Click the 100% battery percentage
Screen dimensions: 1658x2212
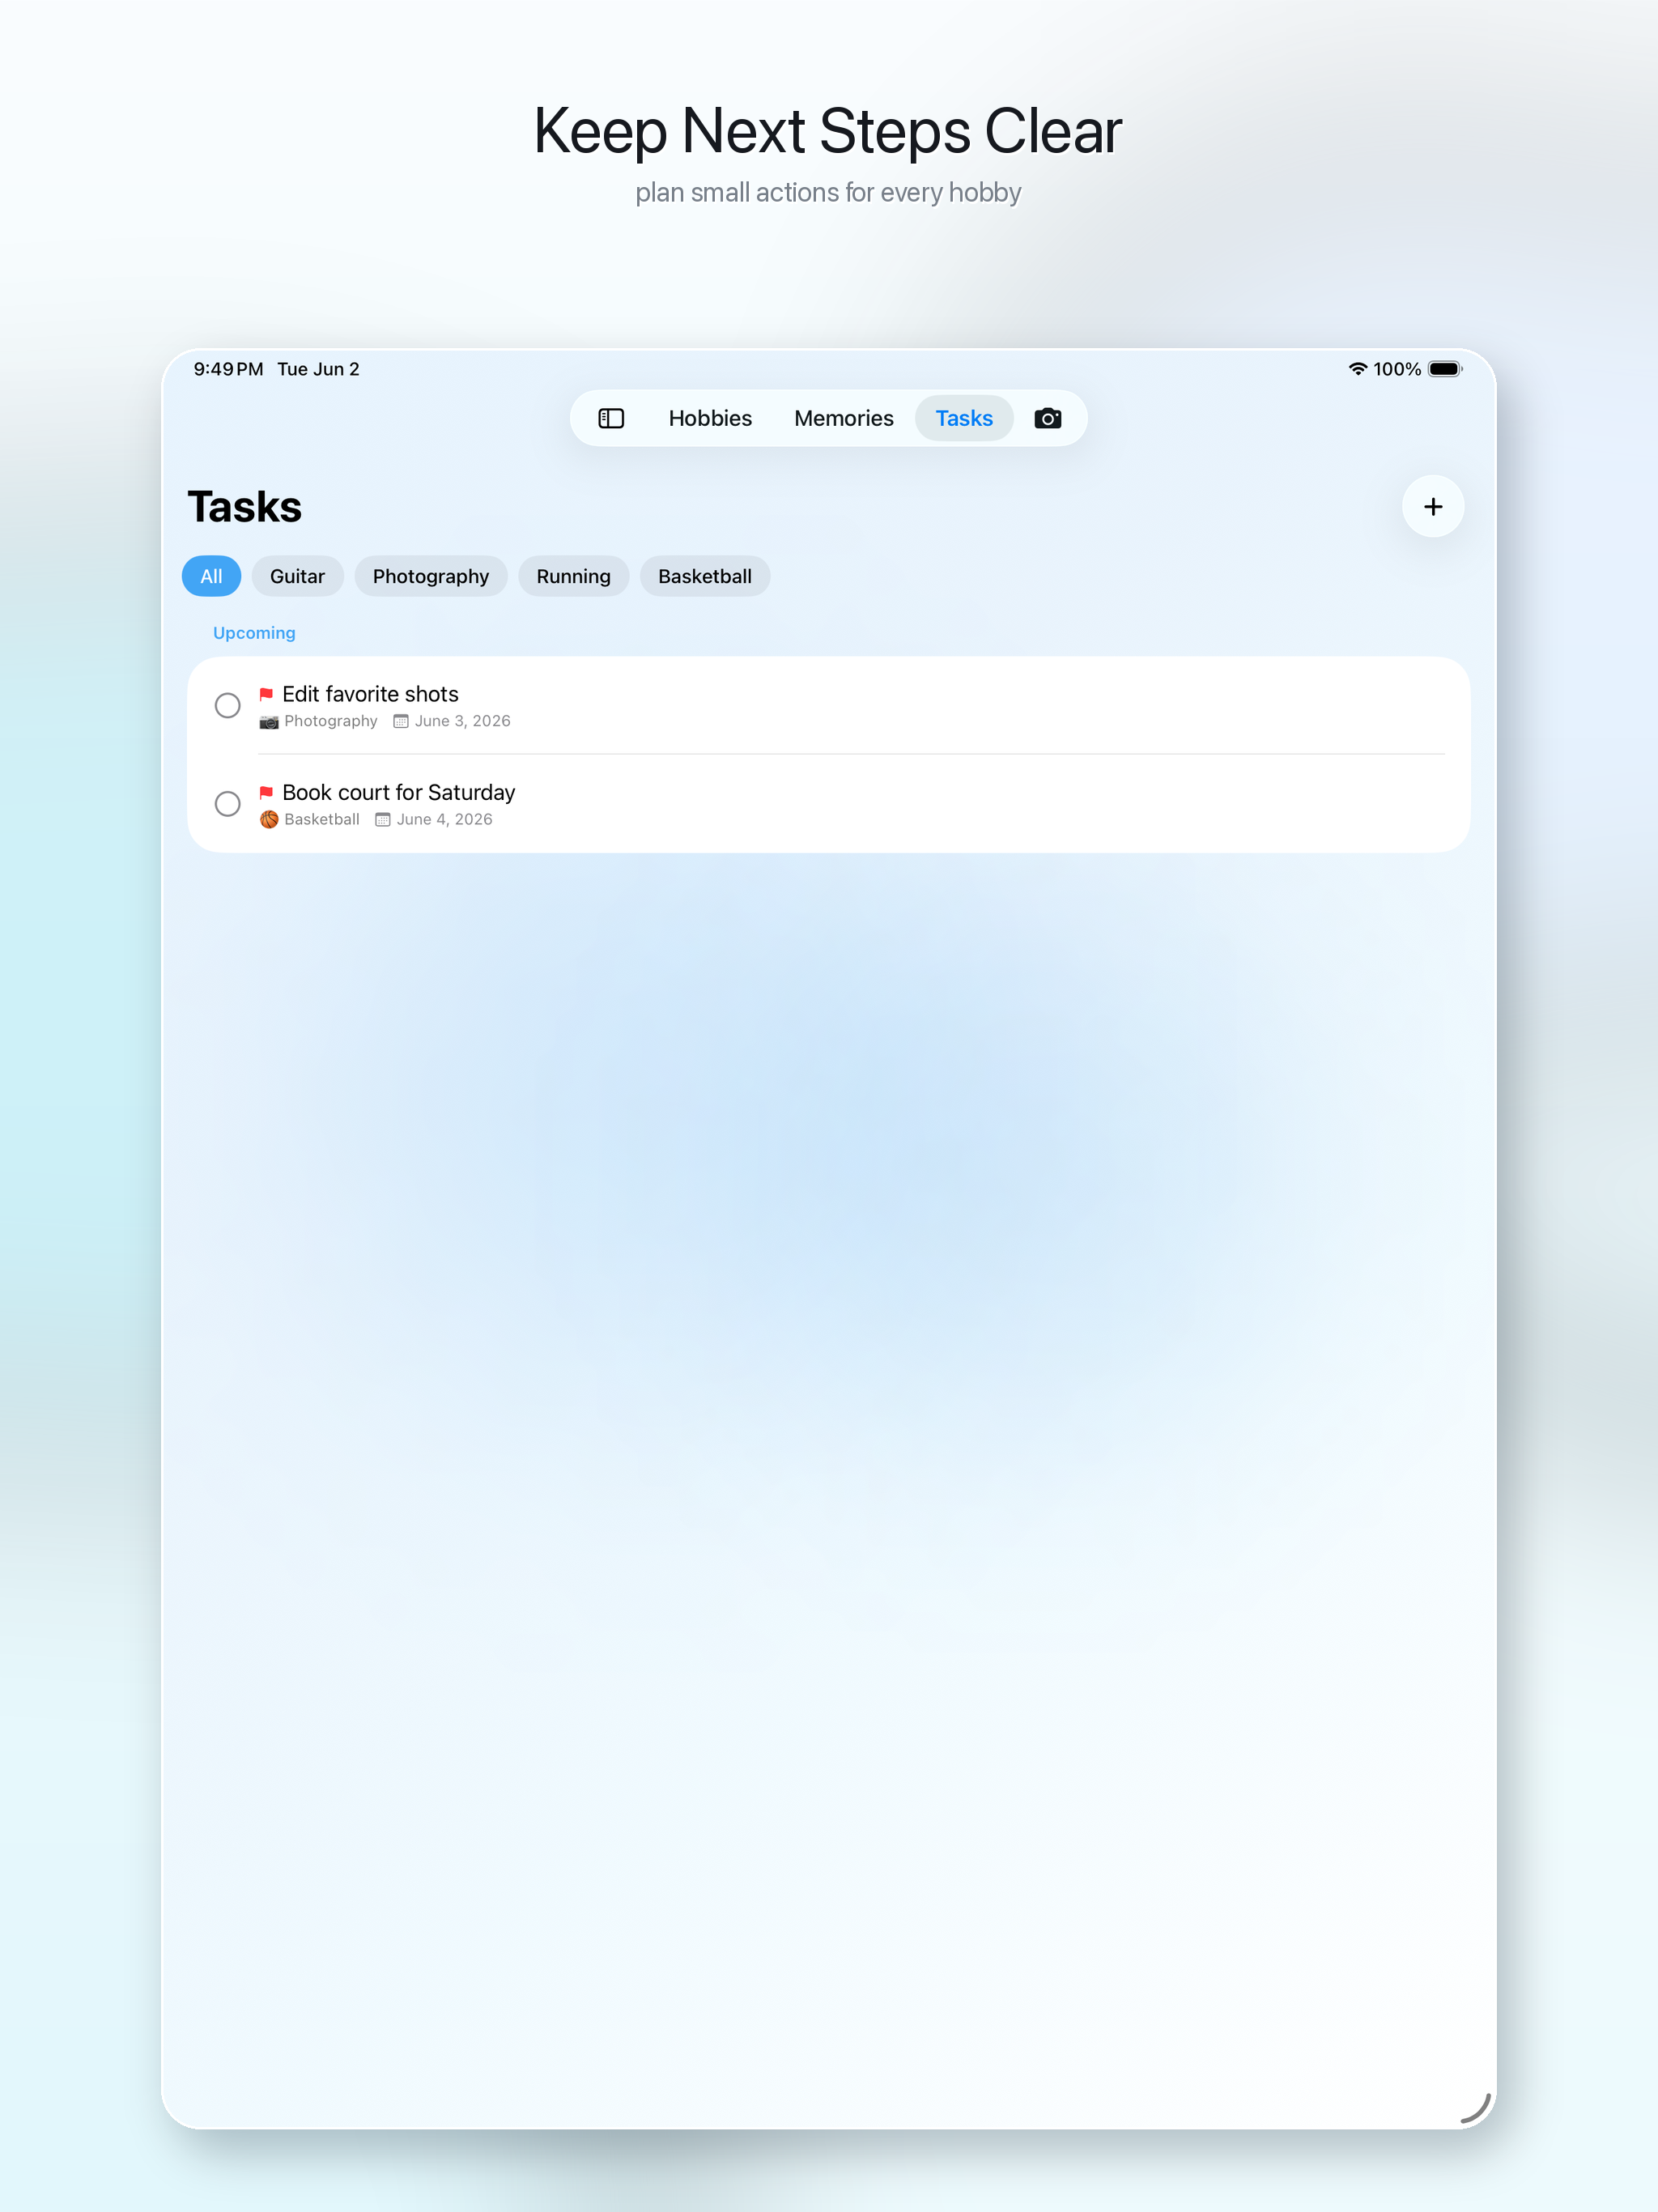tap(1397, 369)
